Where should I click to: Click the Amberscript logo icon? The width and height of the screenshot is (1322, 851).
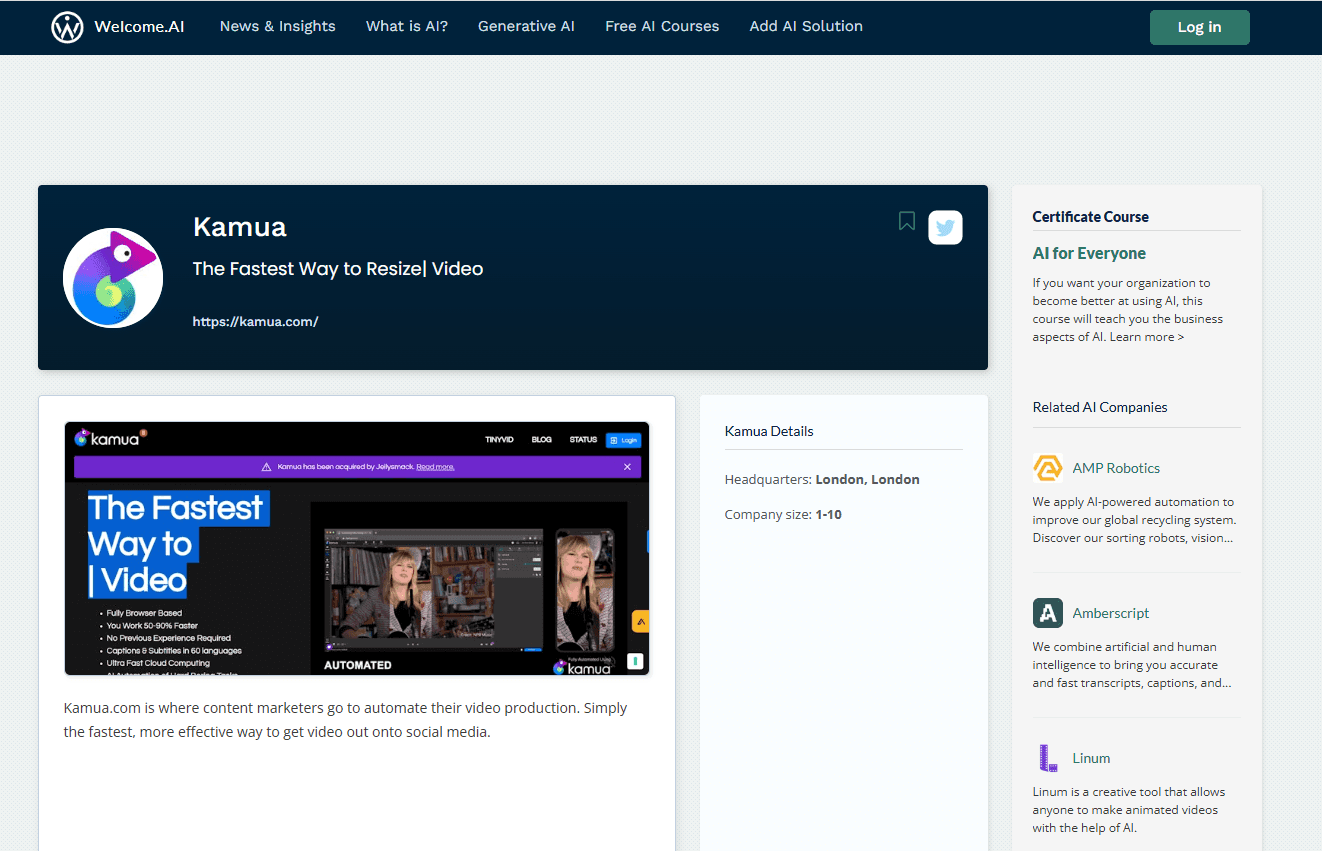click(x=1047, y=613)
